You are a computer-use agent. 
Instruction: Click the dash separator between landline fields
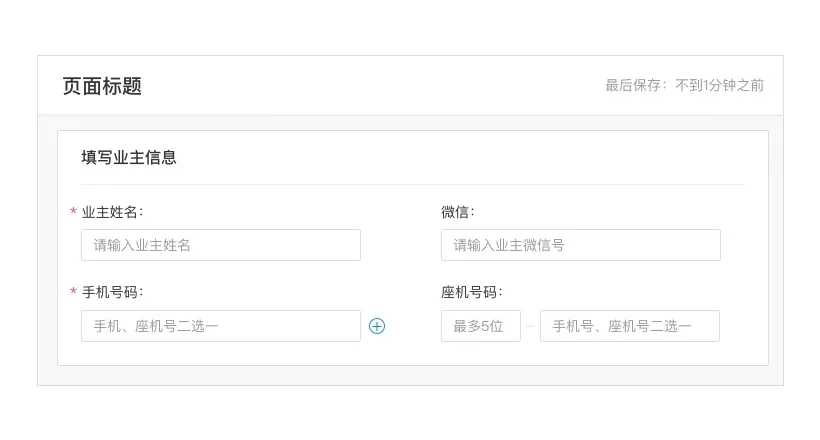530,326
